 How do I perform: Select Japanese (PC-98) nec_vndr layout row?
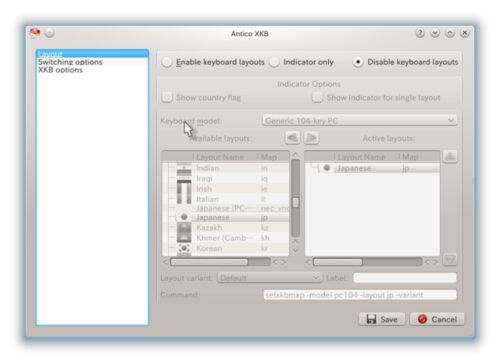[226, 209]
